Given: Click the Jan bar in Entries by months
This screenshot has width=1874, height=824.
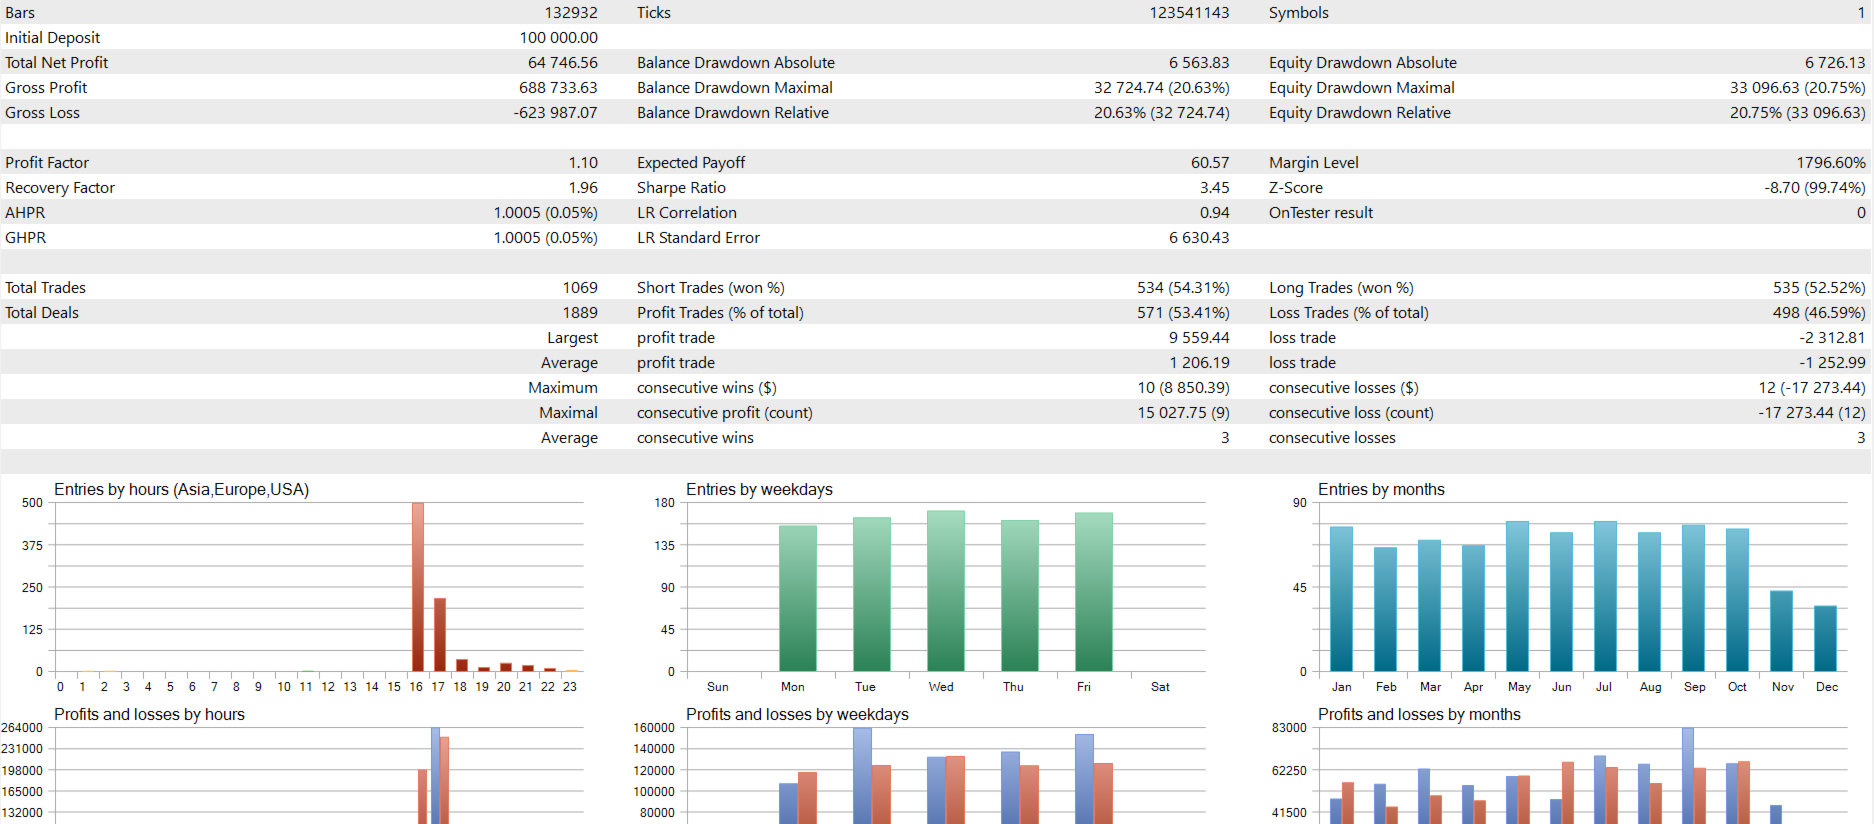Looking at the screenshot, I should point(1341,599).
